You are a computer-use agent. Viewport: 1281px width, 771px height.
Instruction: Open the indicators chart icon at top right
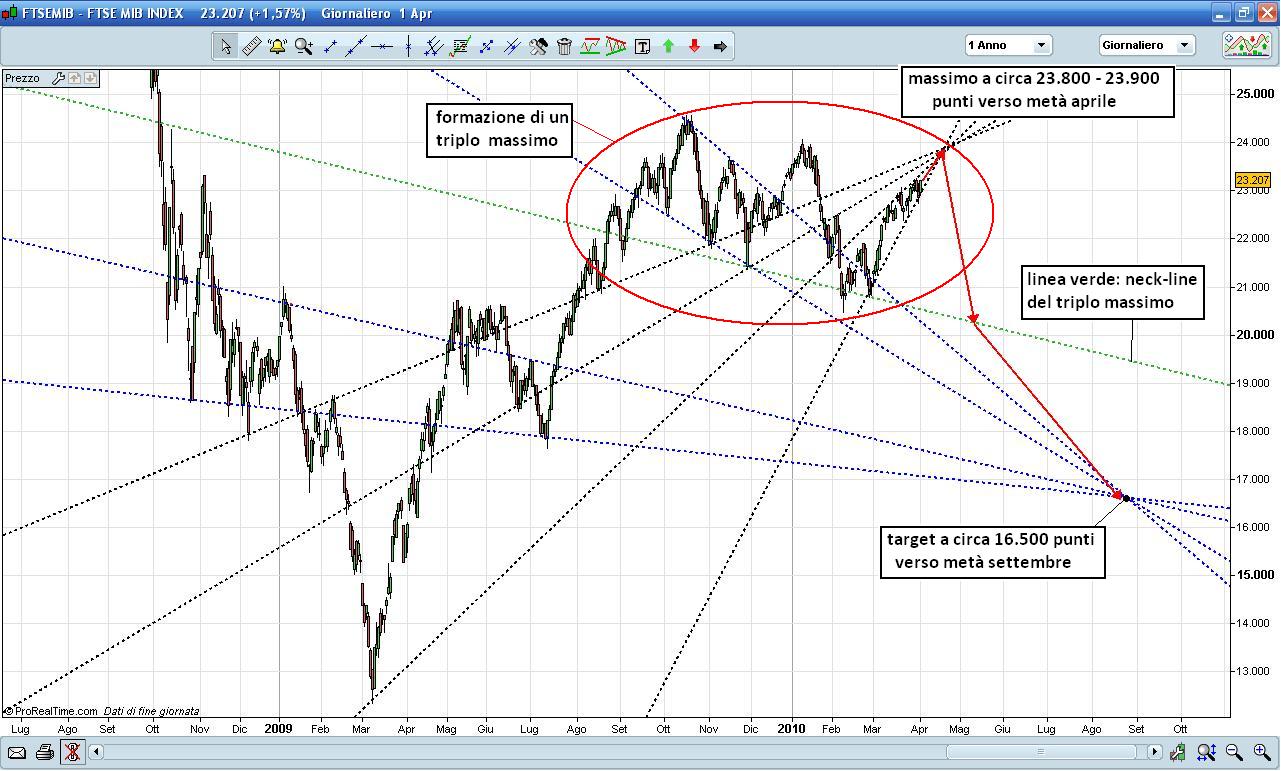(x=1247, y=45)
